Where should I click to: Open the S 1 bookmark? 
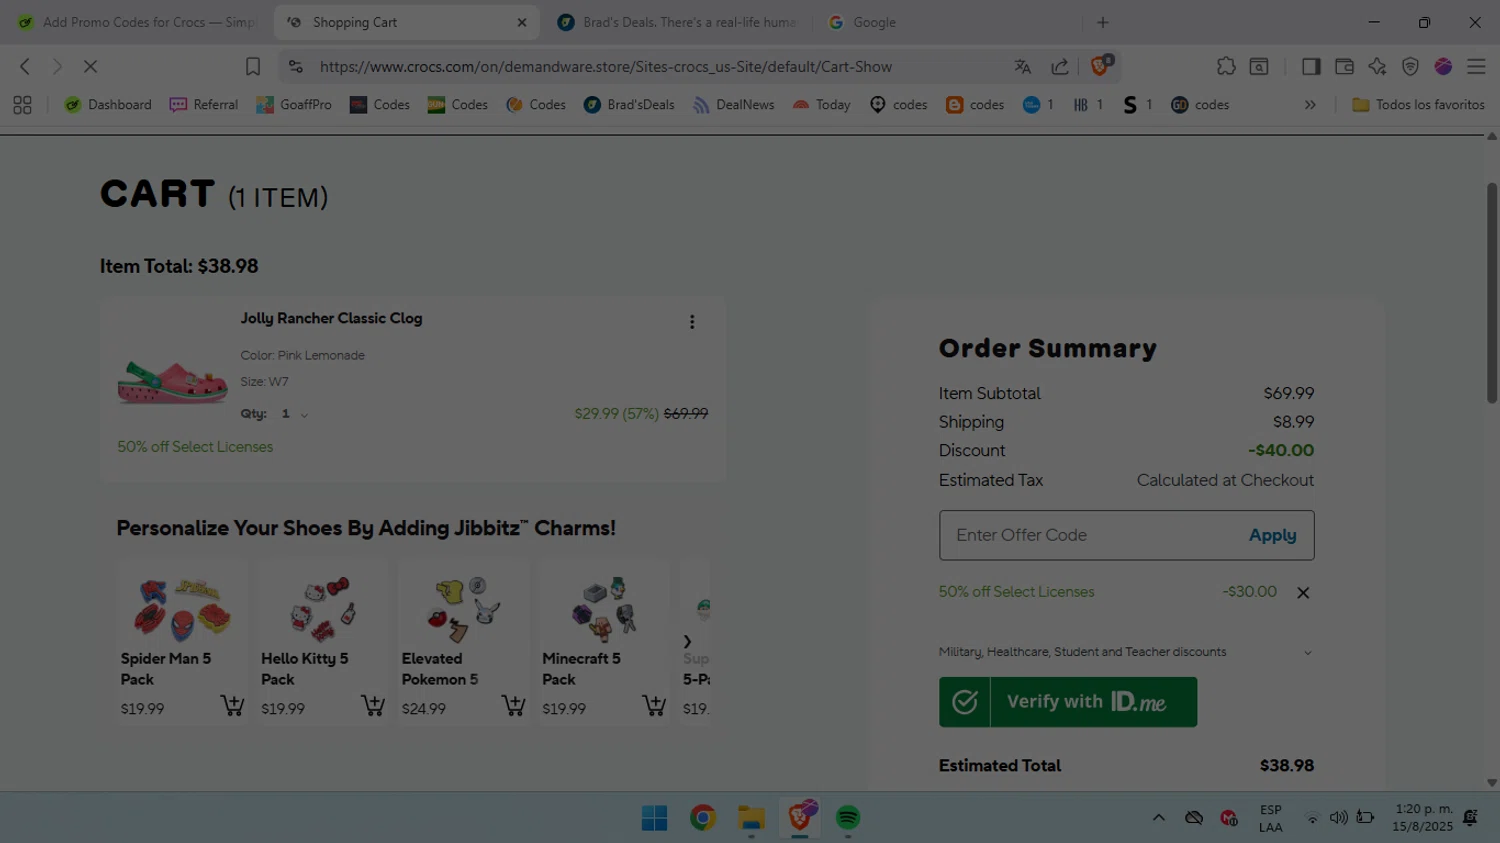pyautogui.click(x=1138, y=105)
